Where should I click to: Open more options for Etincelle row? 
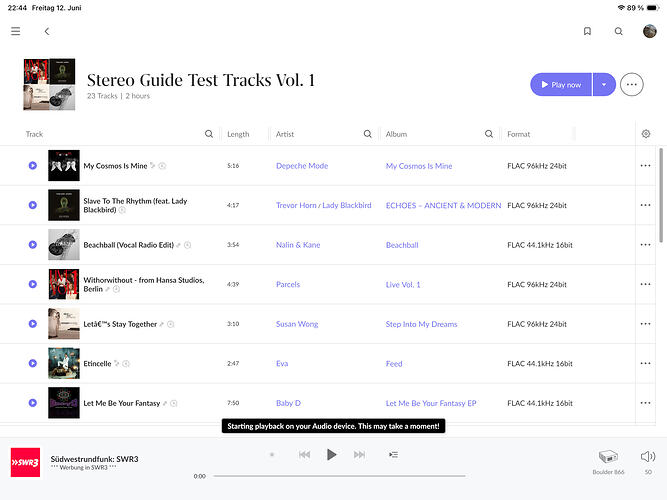(x=645, y=363)
